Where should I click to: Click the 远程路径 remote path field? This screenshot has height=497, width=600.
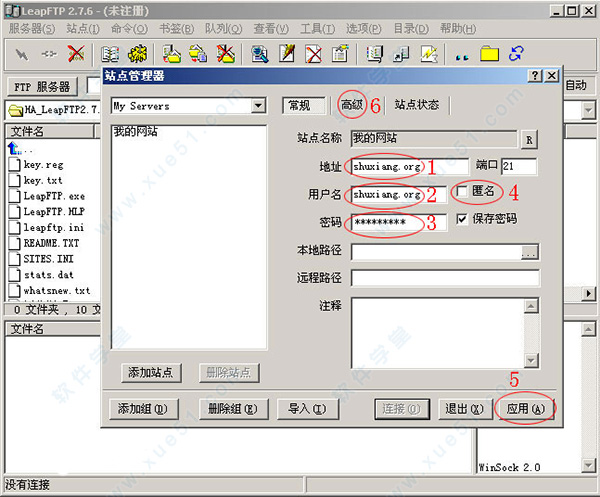[x=445, y=278]
